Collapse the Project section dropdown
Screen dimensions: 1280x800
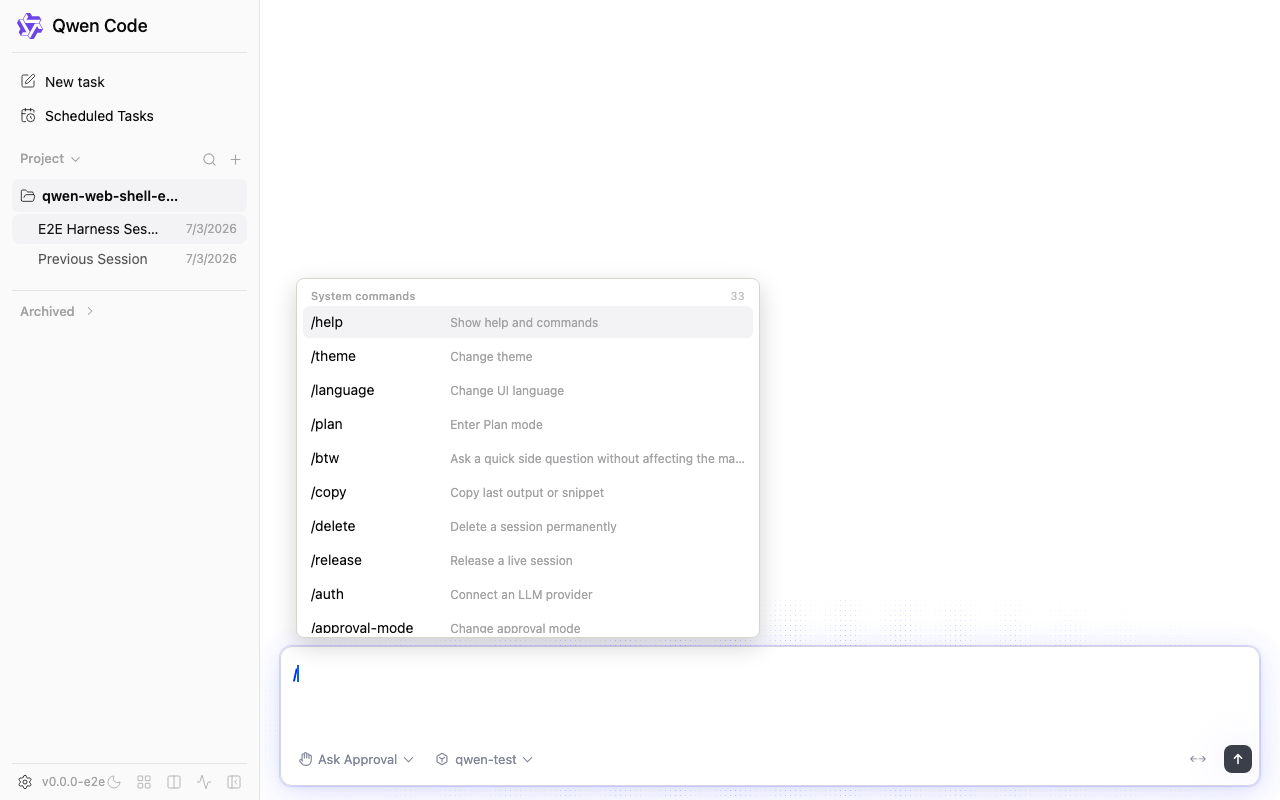point(50,159)
